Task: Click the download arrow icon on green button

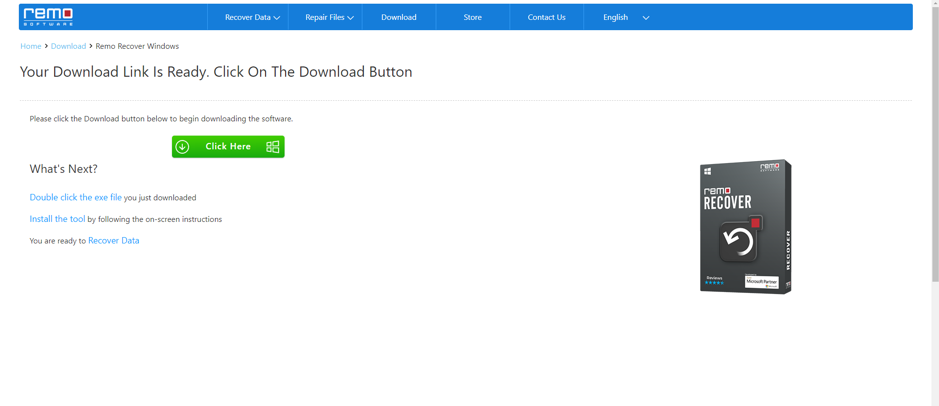Action: (183, 147)
